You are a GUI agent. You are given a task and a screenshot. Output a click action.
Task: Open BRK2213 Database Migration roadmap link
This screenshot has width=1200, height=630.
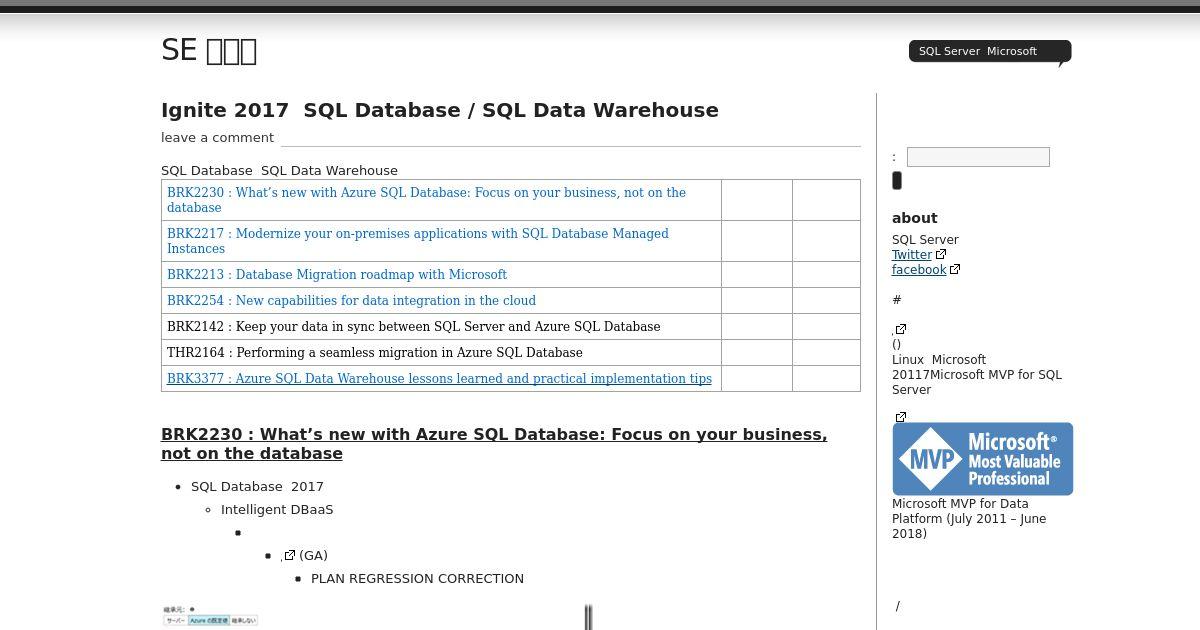point(336,274)
